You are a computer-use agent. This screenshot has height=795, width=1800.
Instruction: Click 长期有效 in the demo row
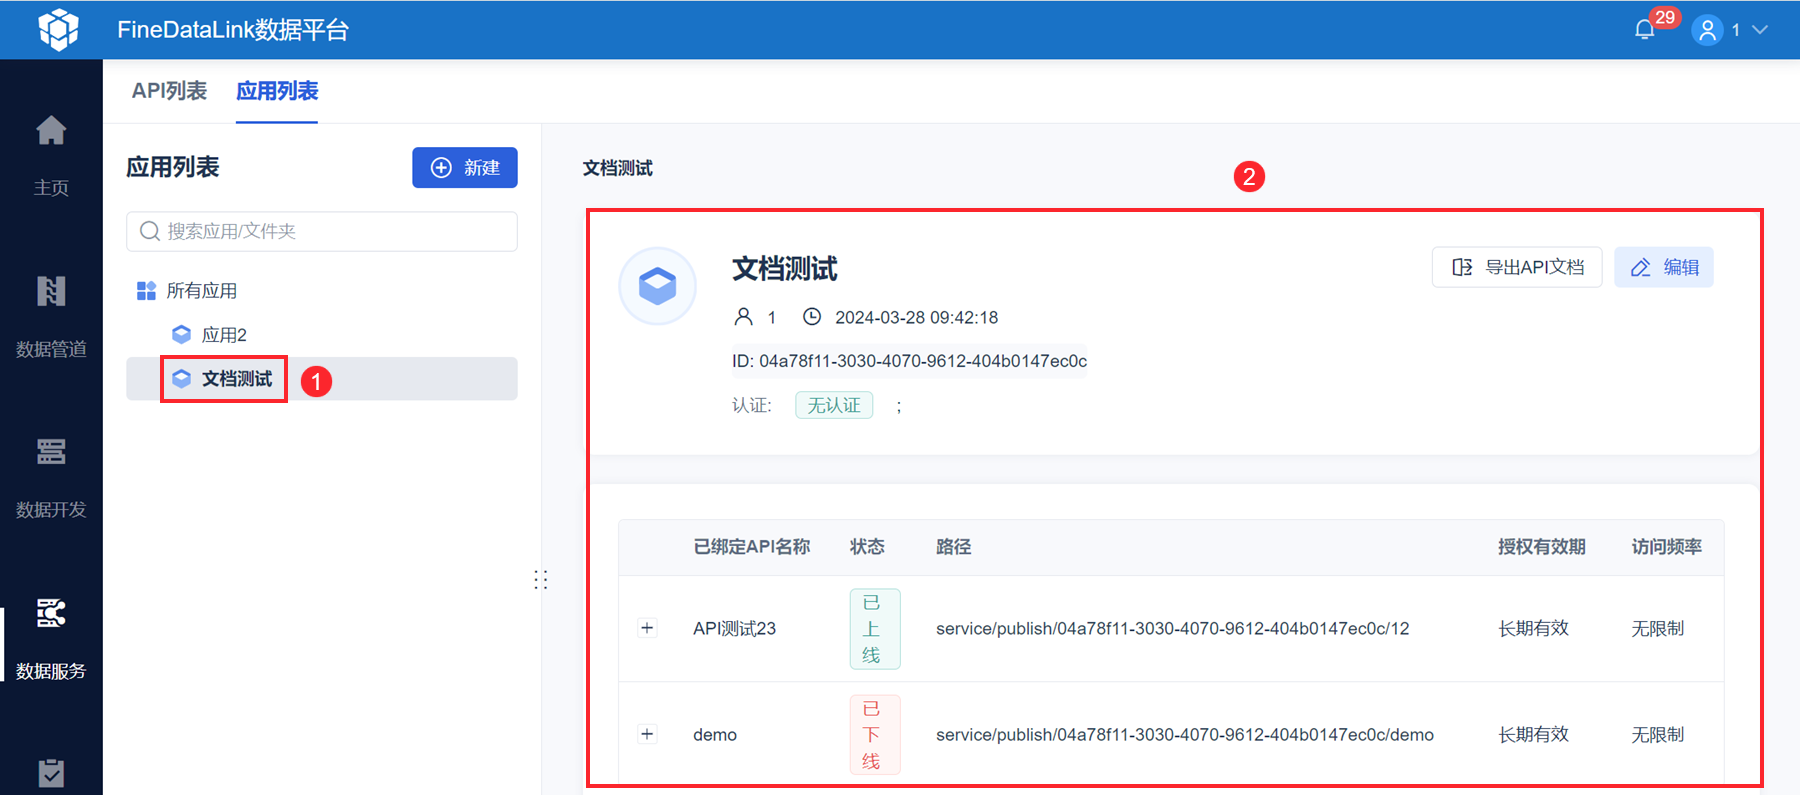pos(1533,735)
